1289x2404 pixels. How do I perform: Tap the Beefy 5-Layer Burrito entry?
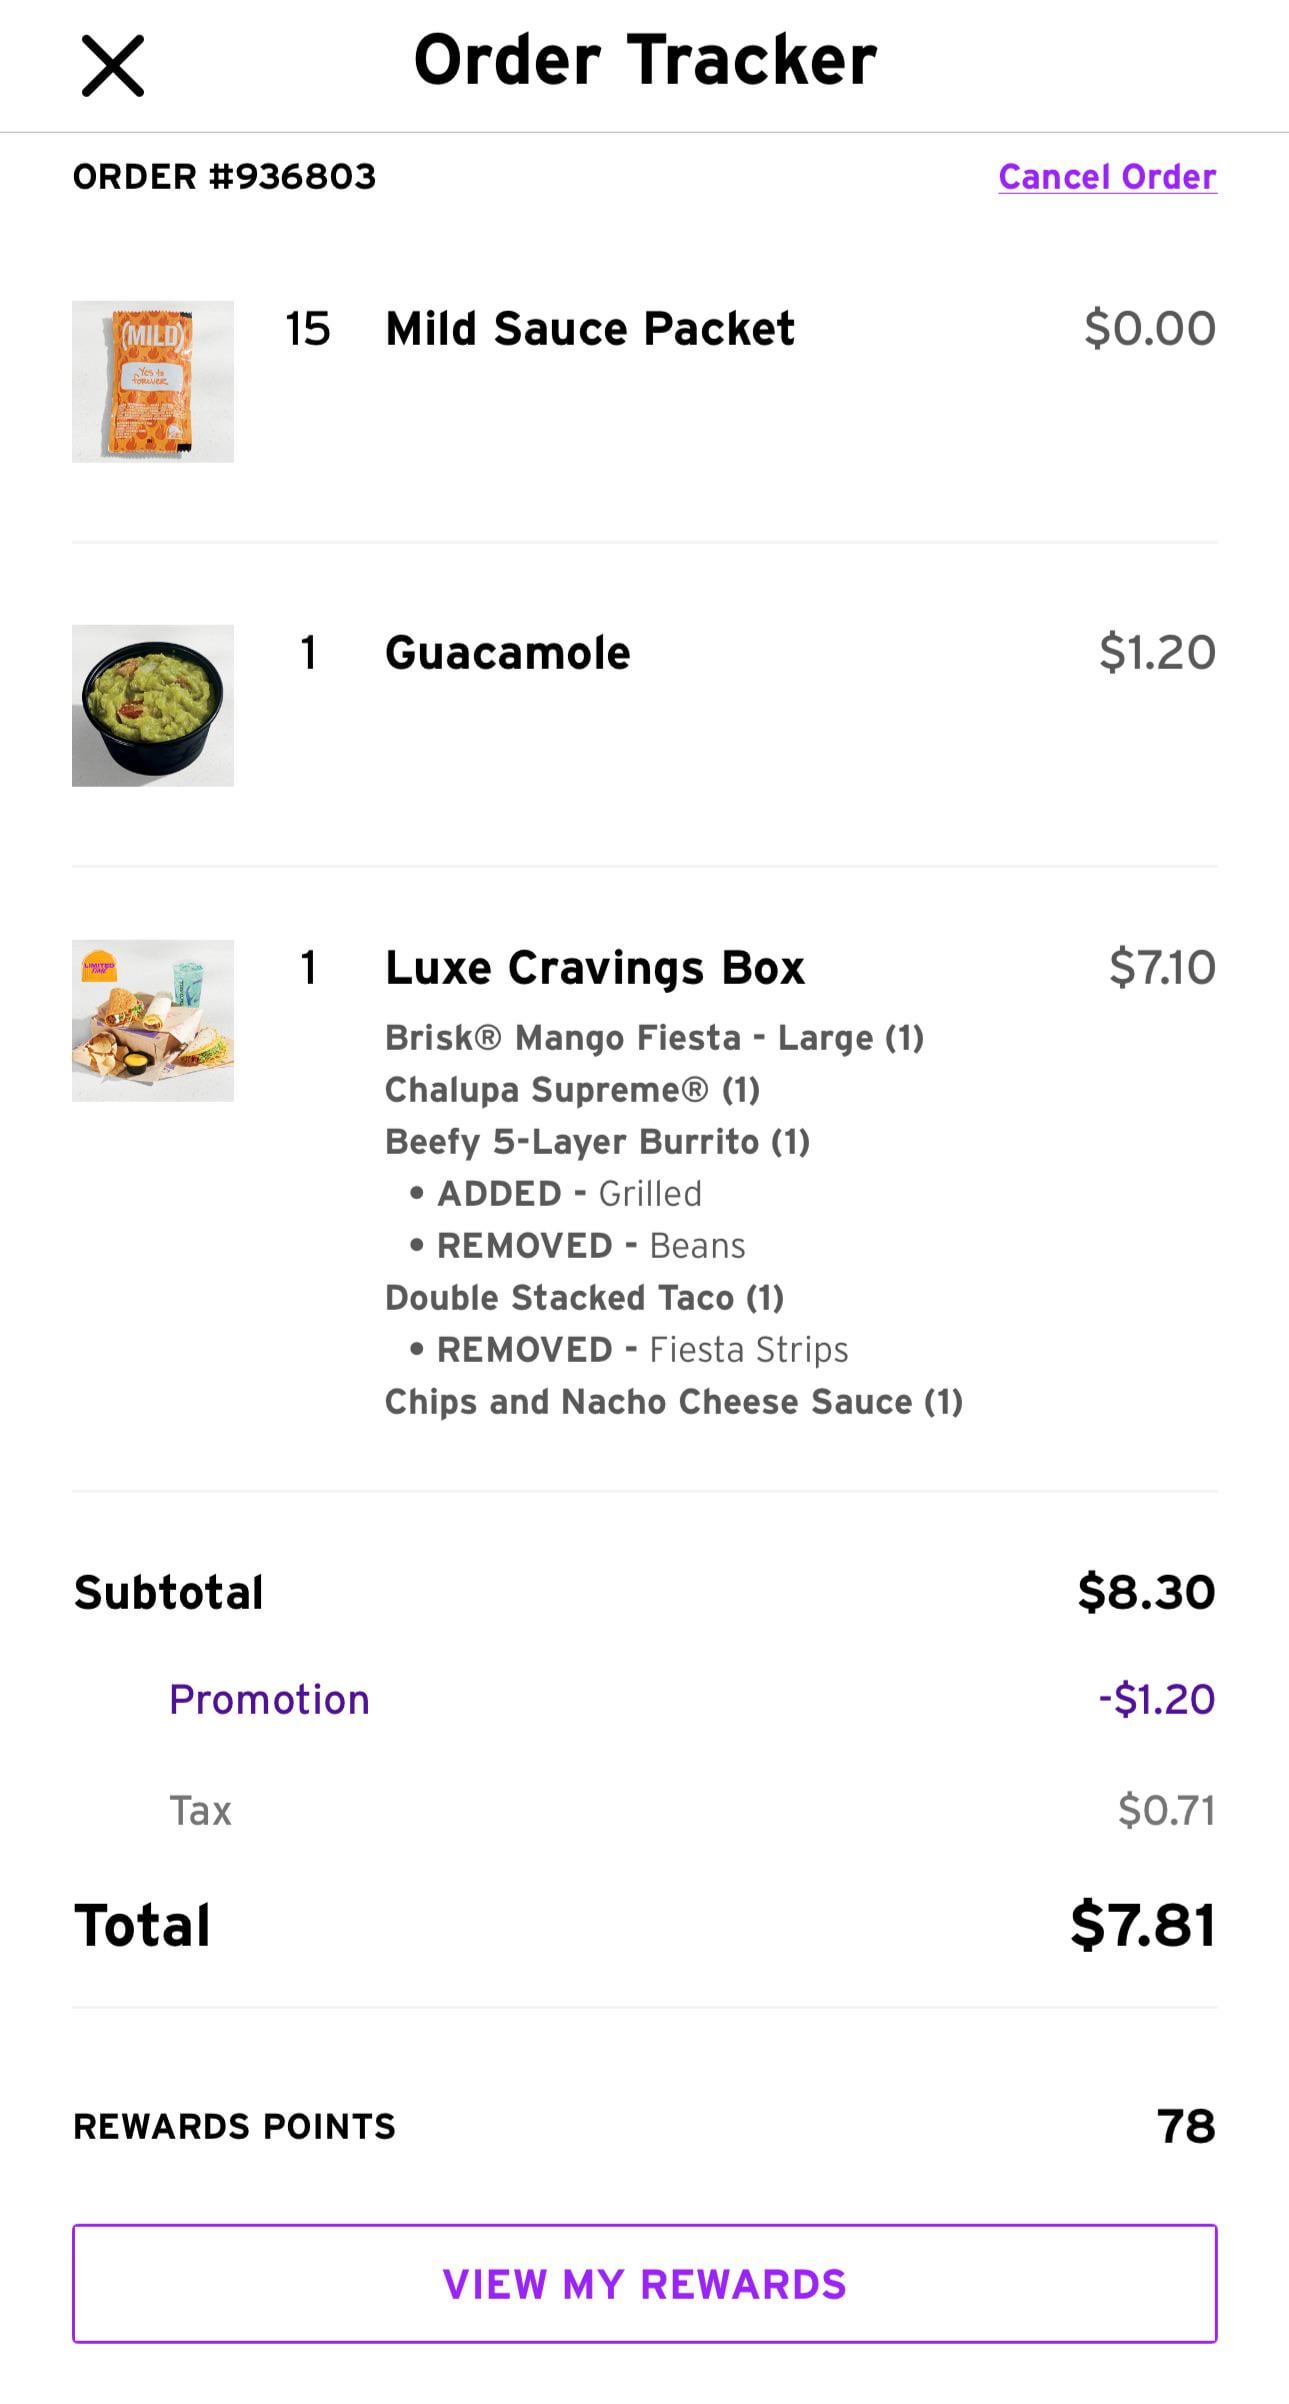click(597, 1142)
